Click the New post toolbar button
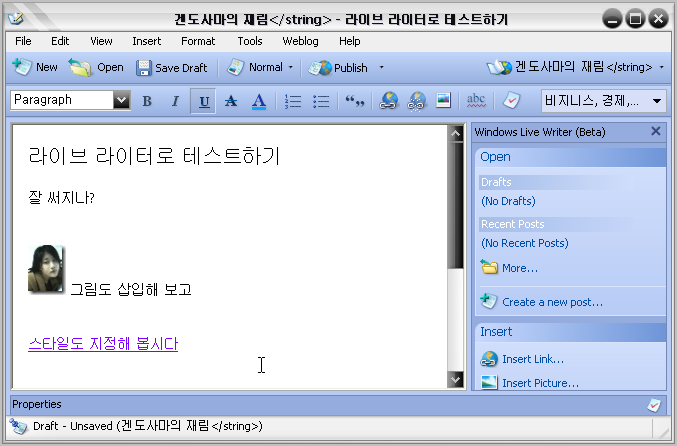 click(35, 67)
